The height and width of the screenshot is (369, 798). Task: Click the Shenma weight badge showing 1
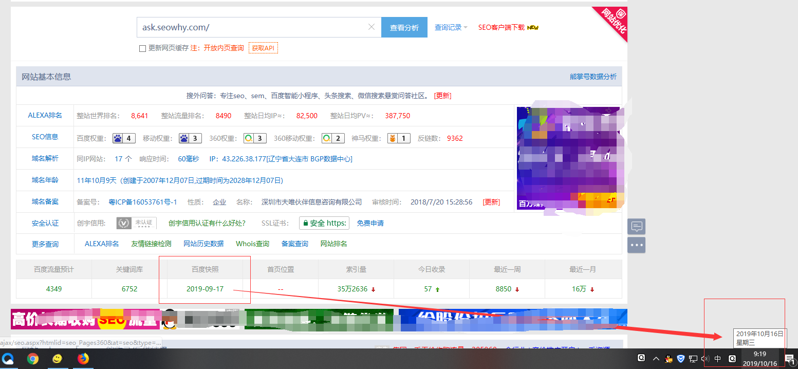pyautogui.click(x=399, y=138)
